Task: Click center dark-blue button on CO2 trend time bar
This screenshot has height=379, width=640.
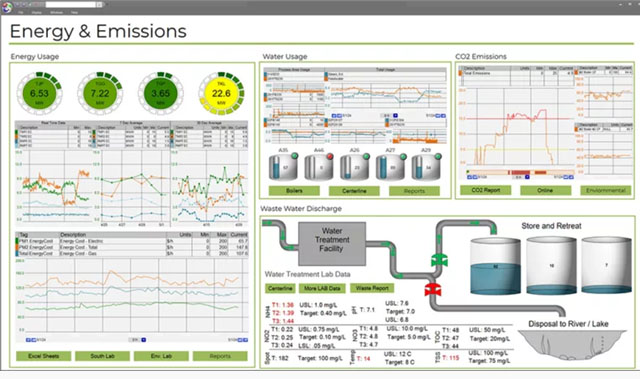Action: (x=527, y=177)
